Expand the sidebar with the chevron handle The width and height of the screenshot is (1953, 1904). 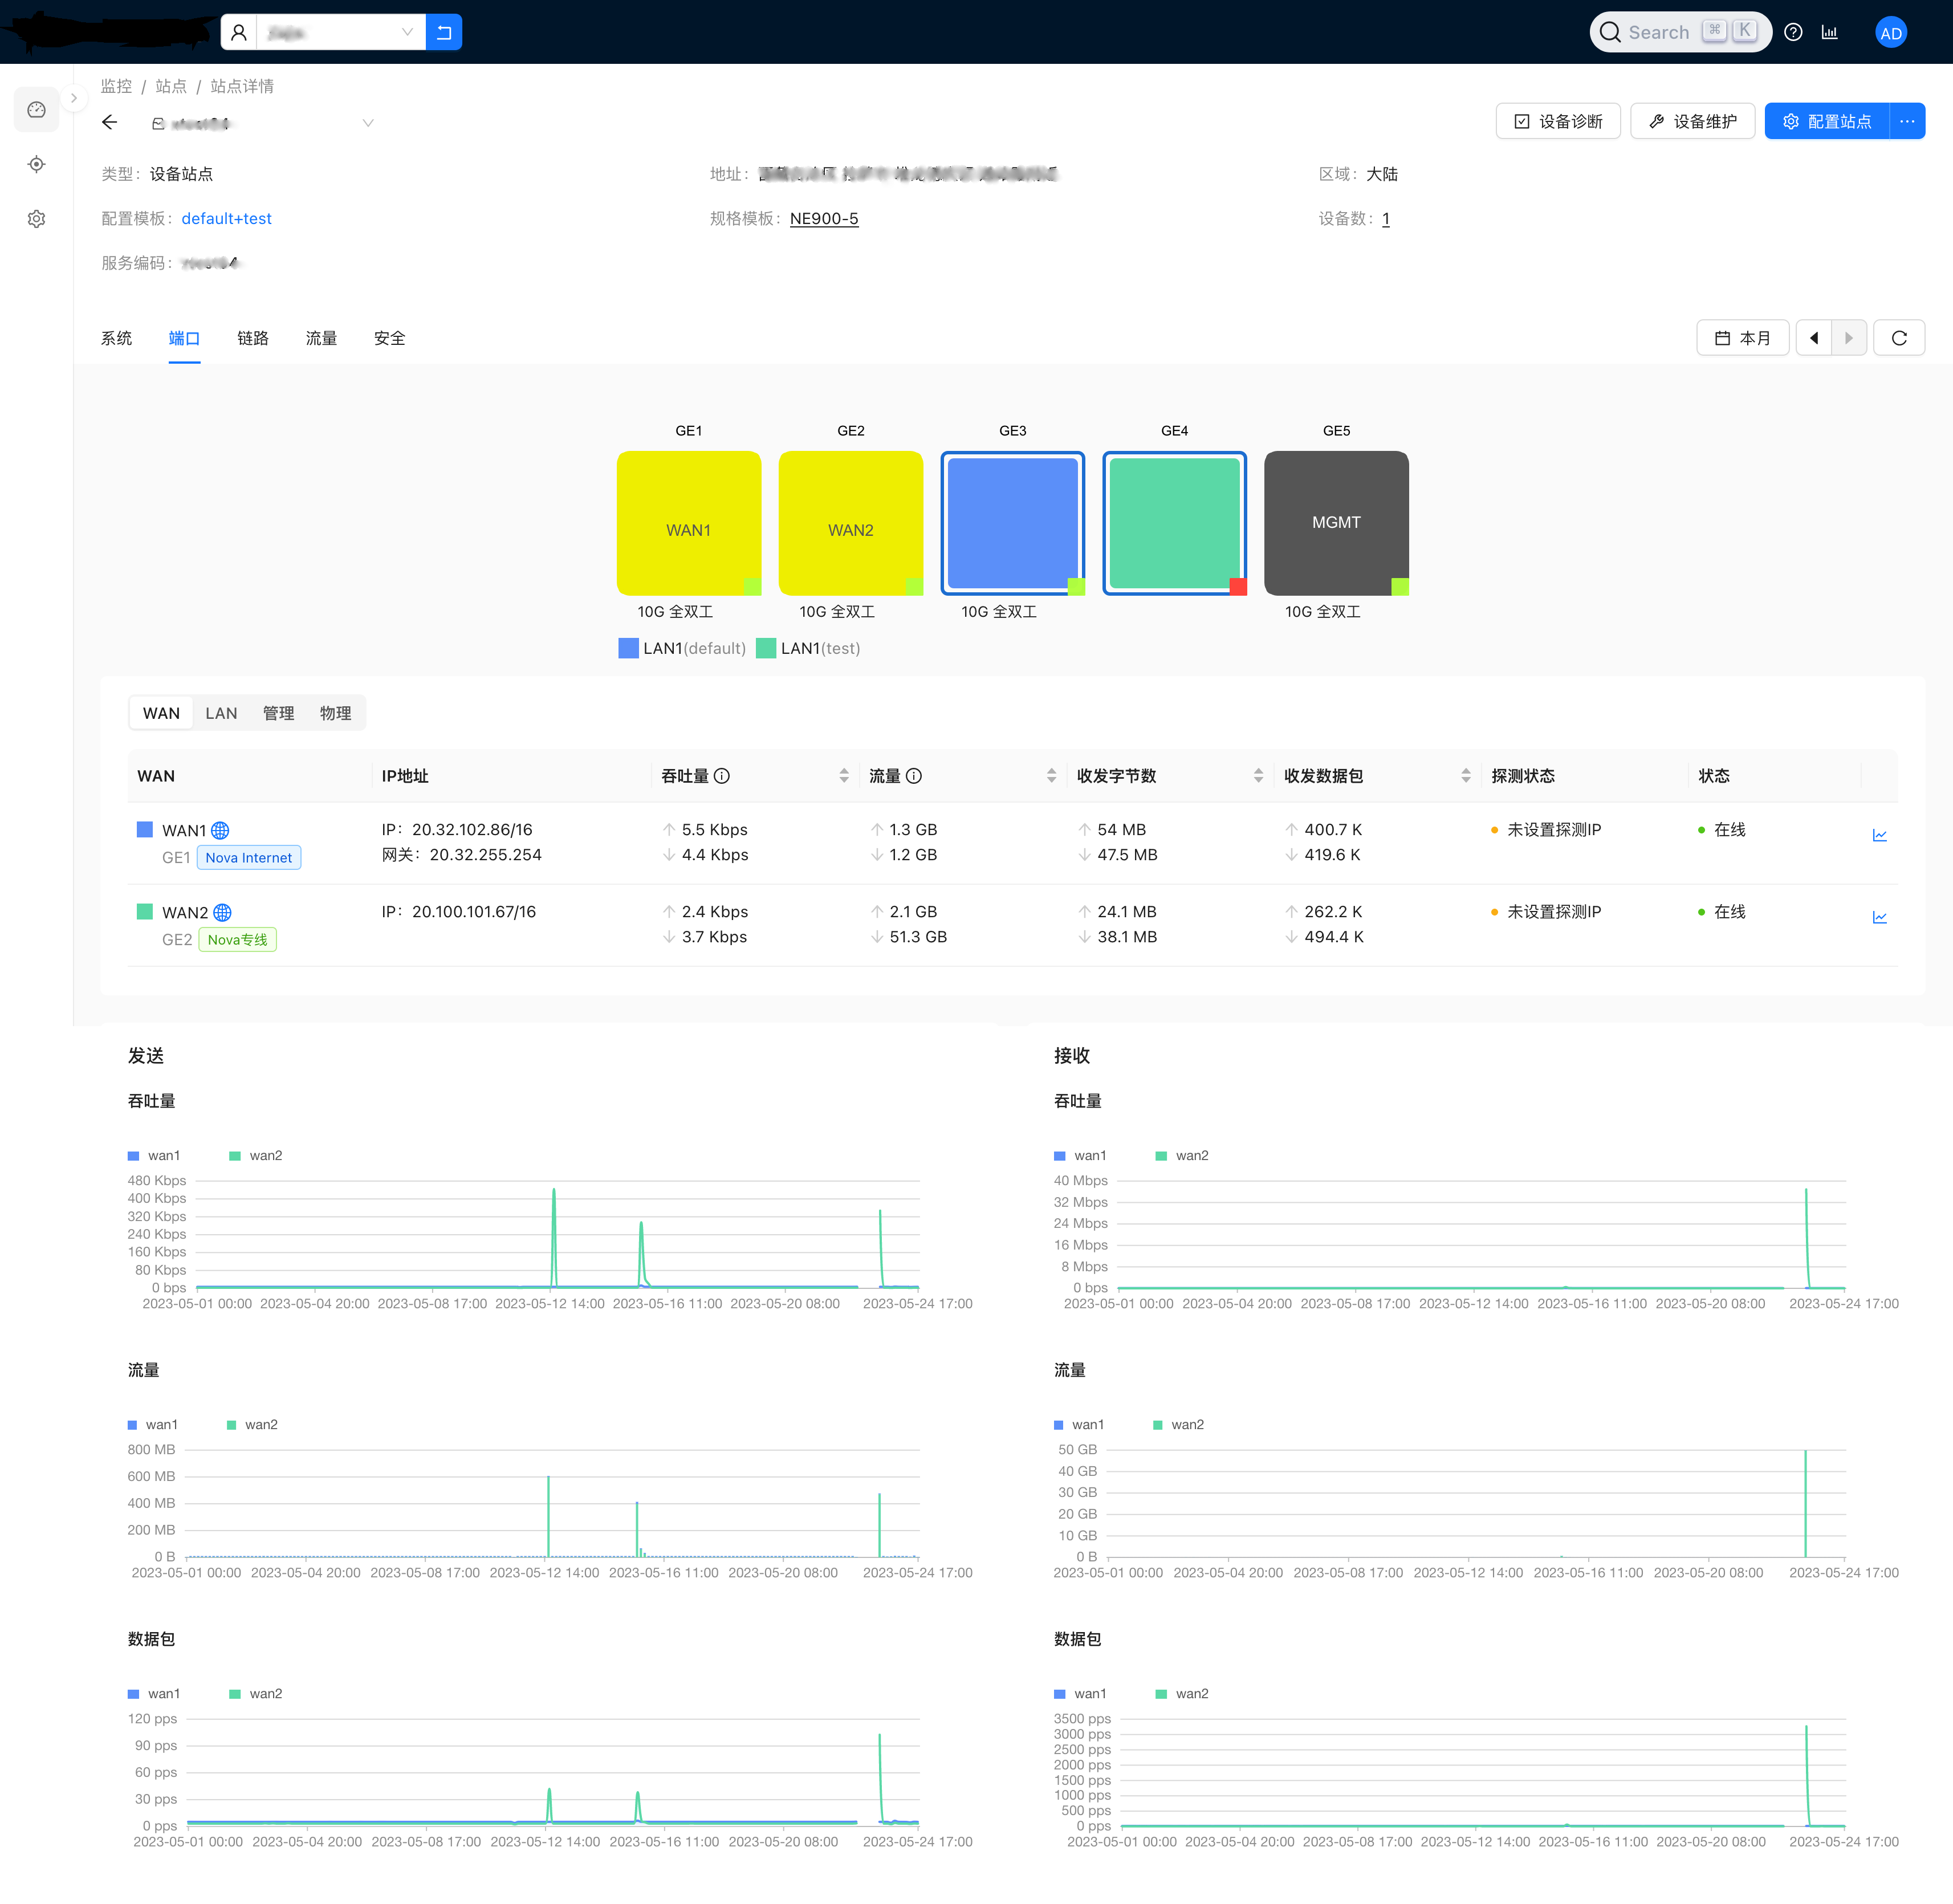pos(74,98)
